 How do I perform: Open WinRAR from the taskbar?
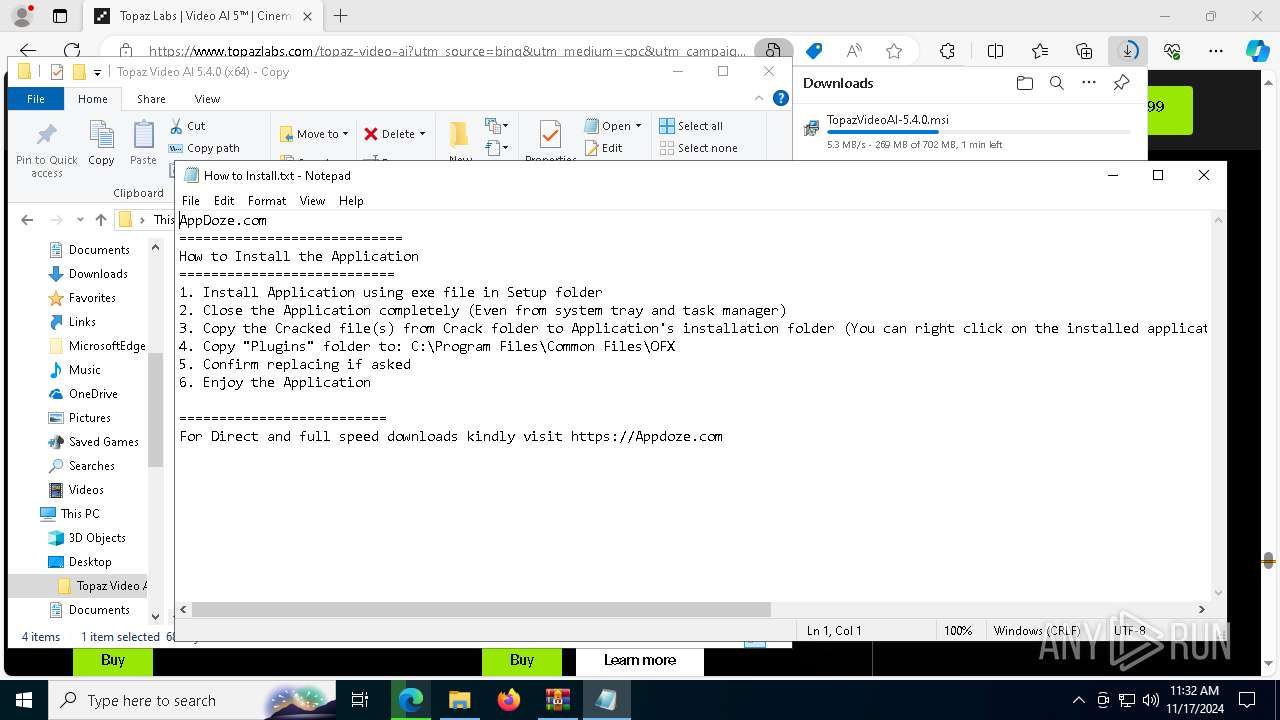(557, 700)
